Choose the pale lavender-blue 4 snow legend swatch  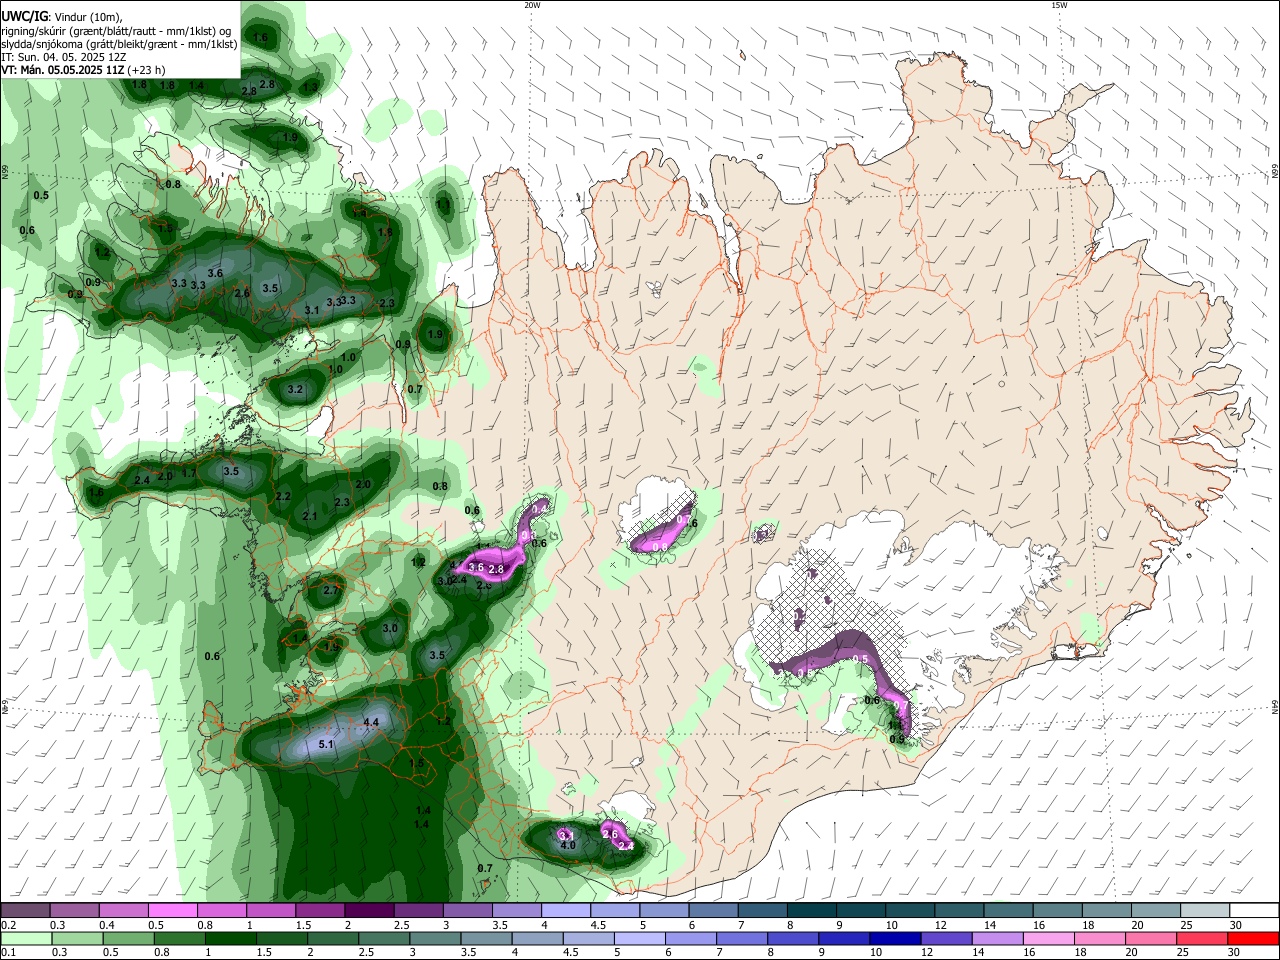pos(565,910)
